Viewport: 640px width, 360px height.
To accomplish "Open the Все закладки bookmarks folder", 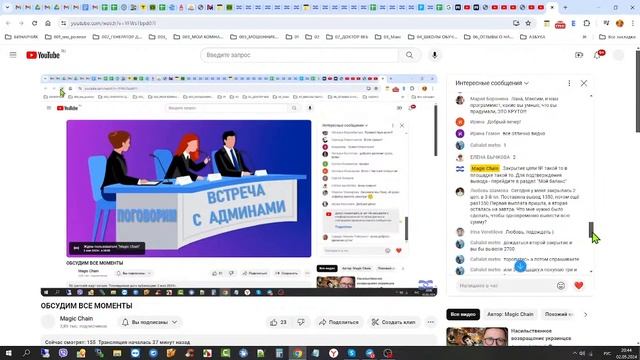I will pyautogui.click(x=617, y=37).
